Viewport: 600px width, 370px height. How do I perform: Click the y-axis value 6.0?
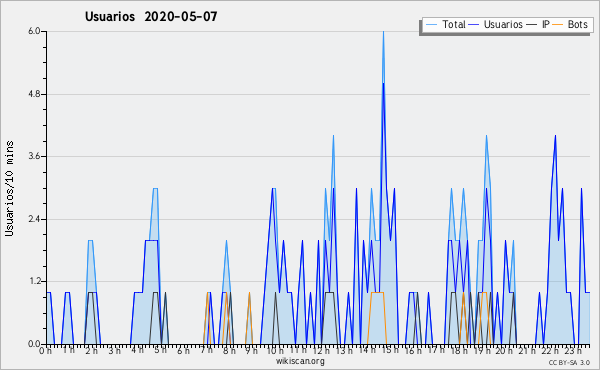tap(34, 31)
